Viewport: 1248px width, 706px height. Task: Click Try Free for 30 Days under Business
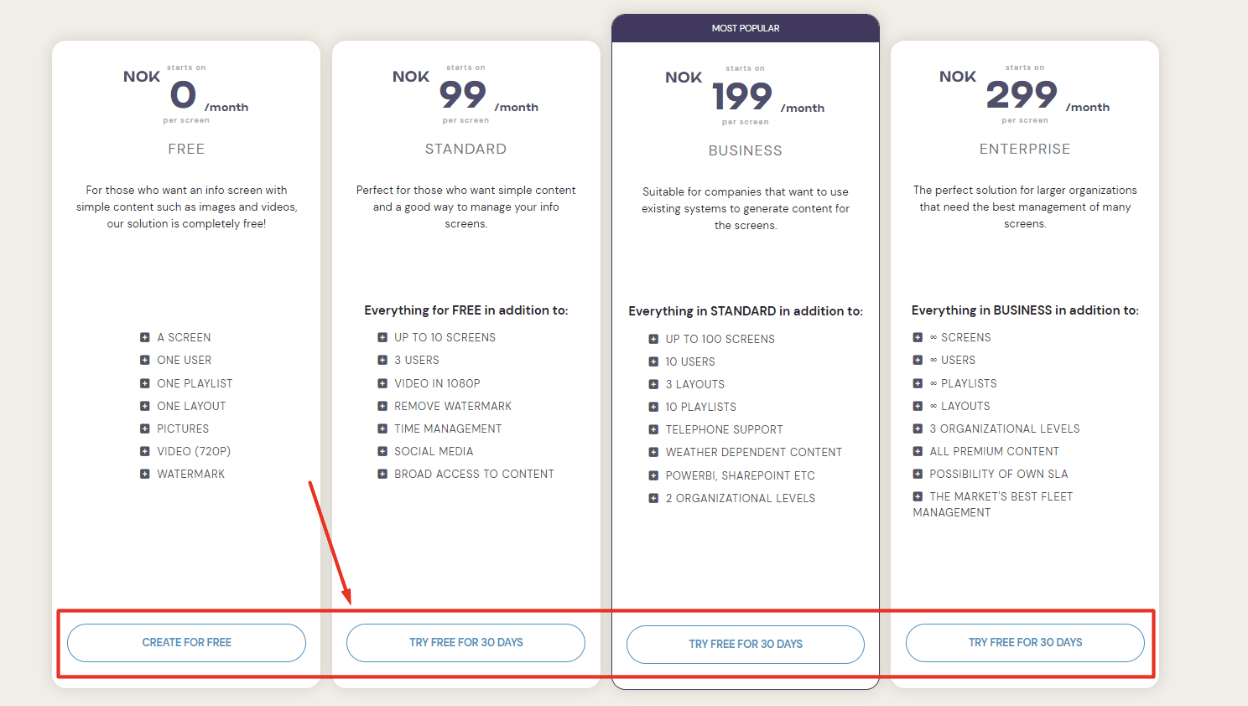[x=745, y=644]
